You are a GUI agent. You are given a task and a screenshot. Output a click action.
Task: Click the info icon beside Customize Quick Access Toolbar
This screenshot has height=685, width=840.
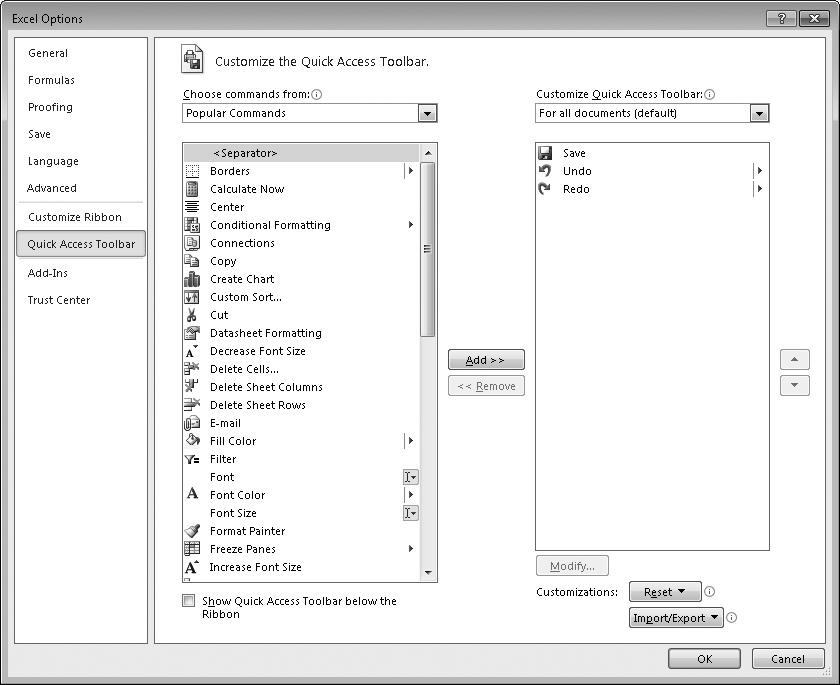pyautogui.click(x=710, y=95)
